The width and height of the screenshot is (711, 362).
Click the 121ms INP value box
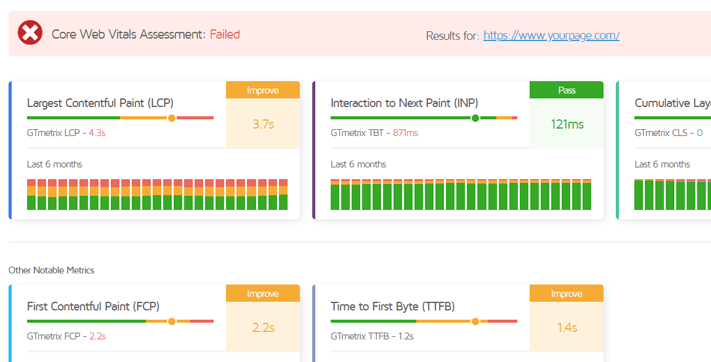point(566,123)
